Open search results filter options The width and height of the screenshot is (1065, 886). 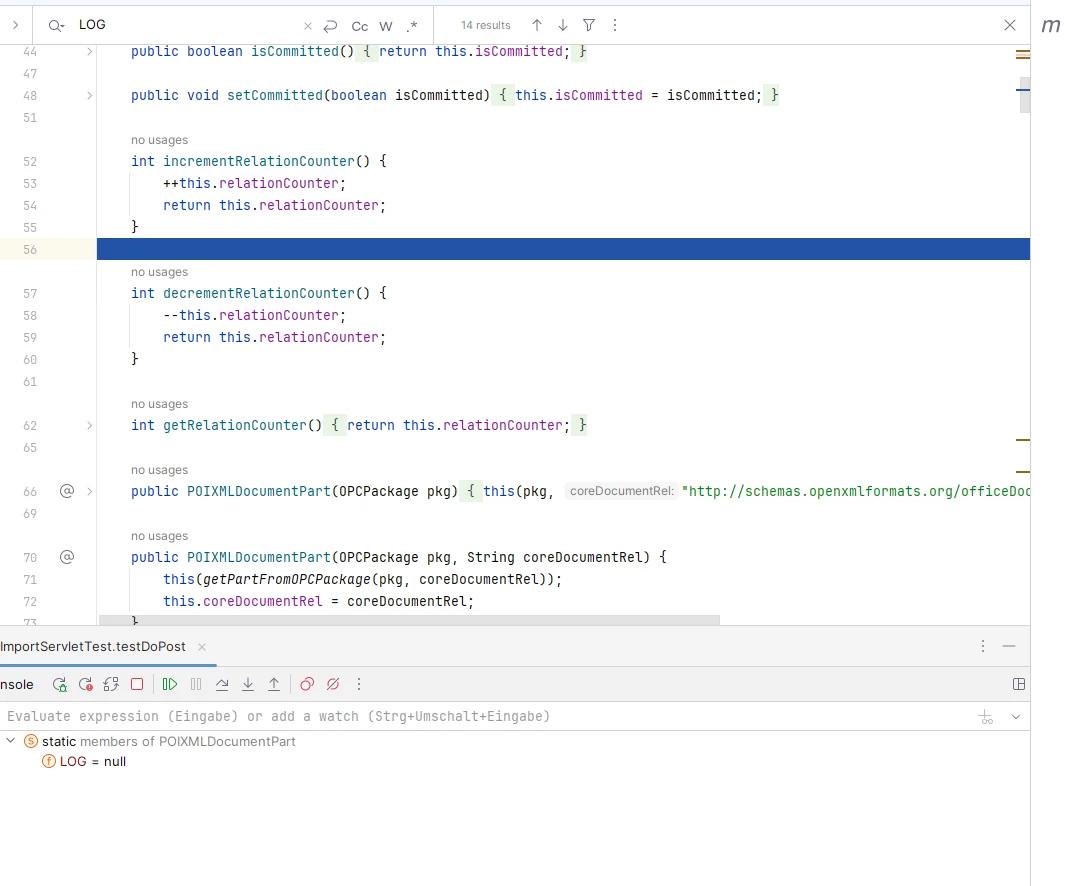[x=589, y=25]
